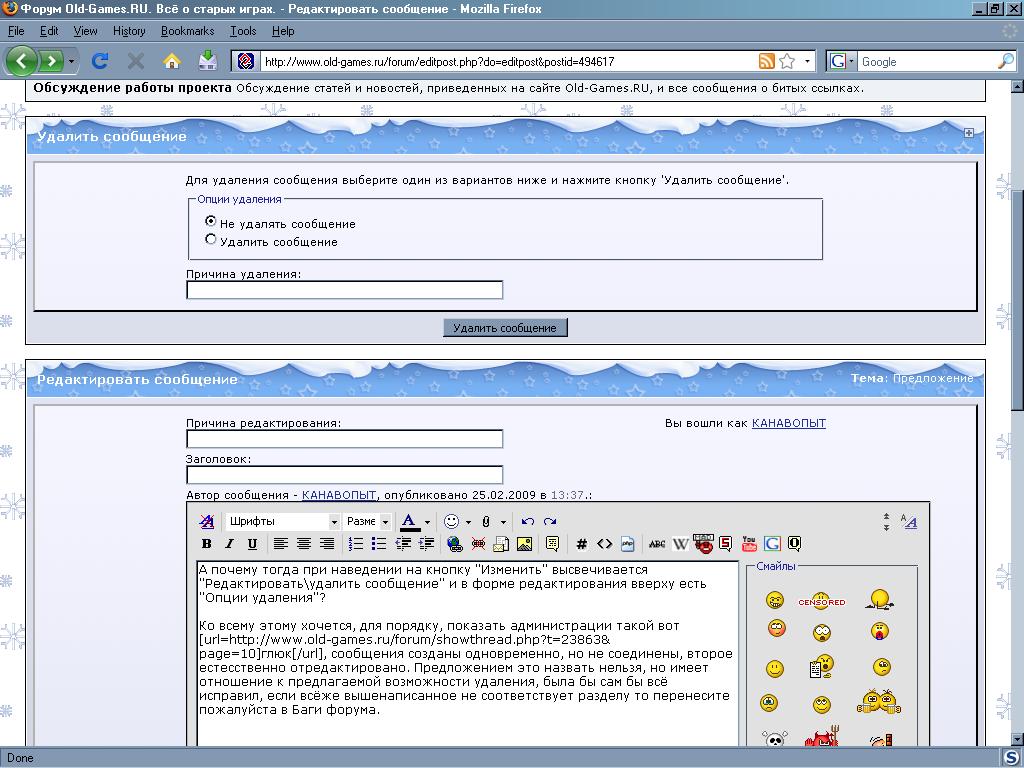Screen dimensions: 1024x768
Task: Open the History menu
Action: 129,31
